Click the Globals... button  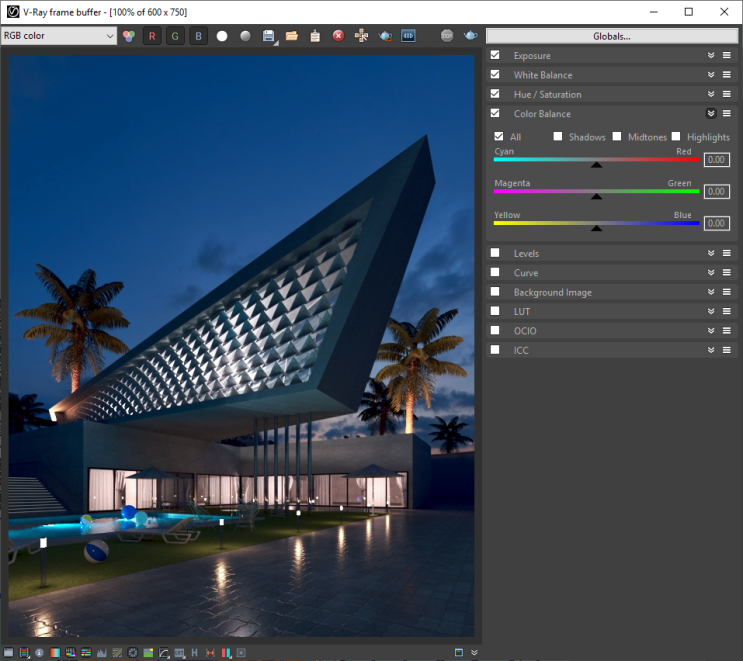point(612,36)
